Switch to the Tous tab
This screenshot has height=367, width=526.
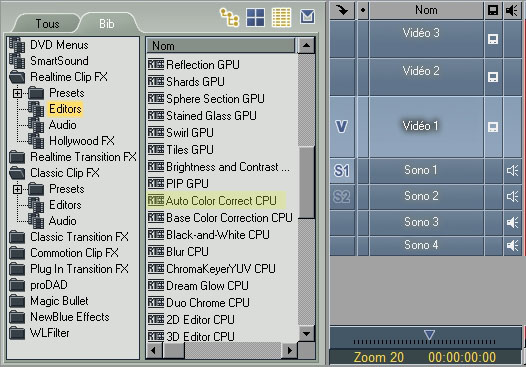[x=47, y=24]
